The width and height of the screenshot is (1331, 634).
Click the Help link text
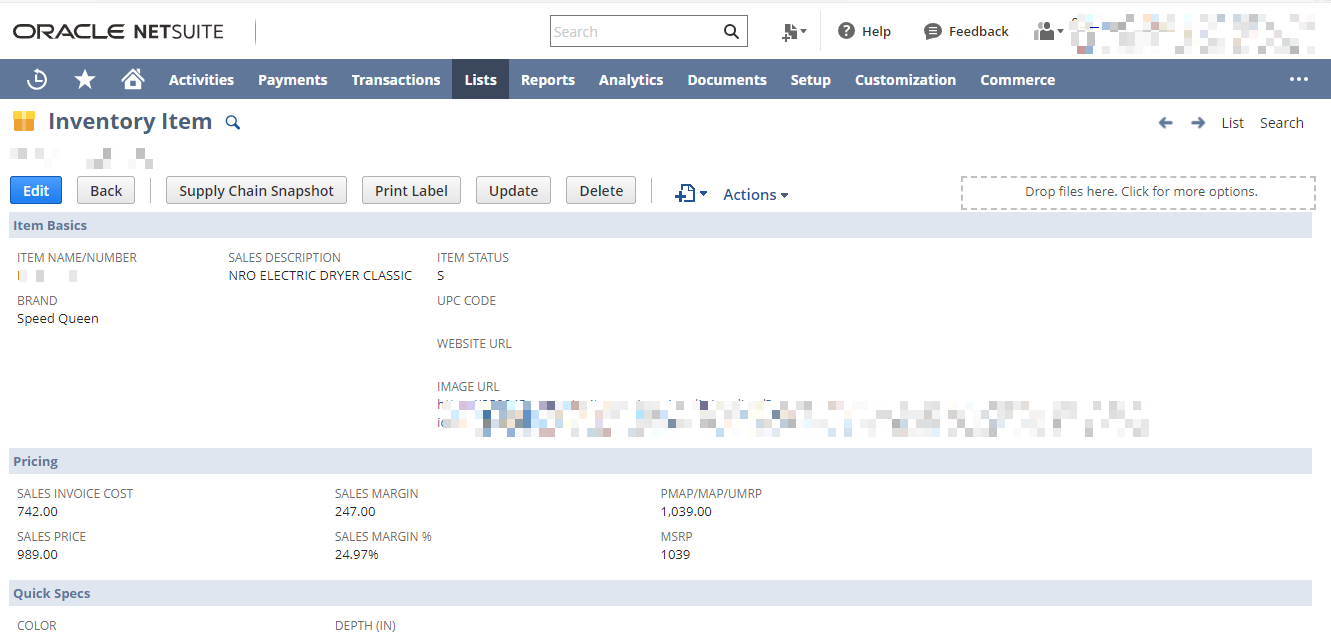pyautogui.click(x=876, y=31)
